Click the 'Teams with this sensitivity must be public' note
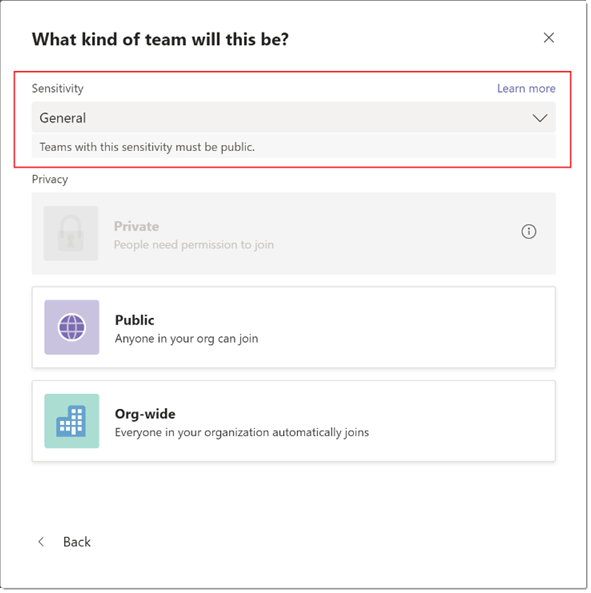The height and width of the screenshot is (593, 591). pyautogui.click(x=147, y=147)
